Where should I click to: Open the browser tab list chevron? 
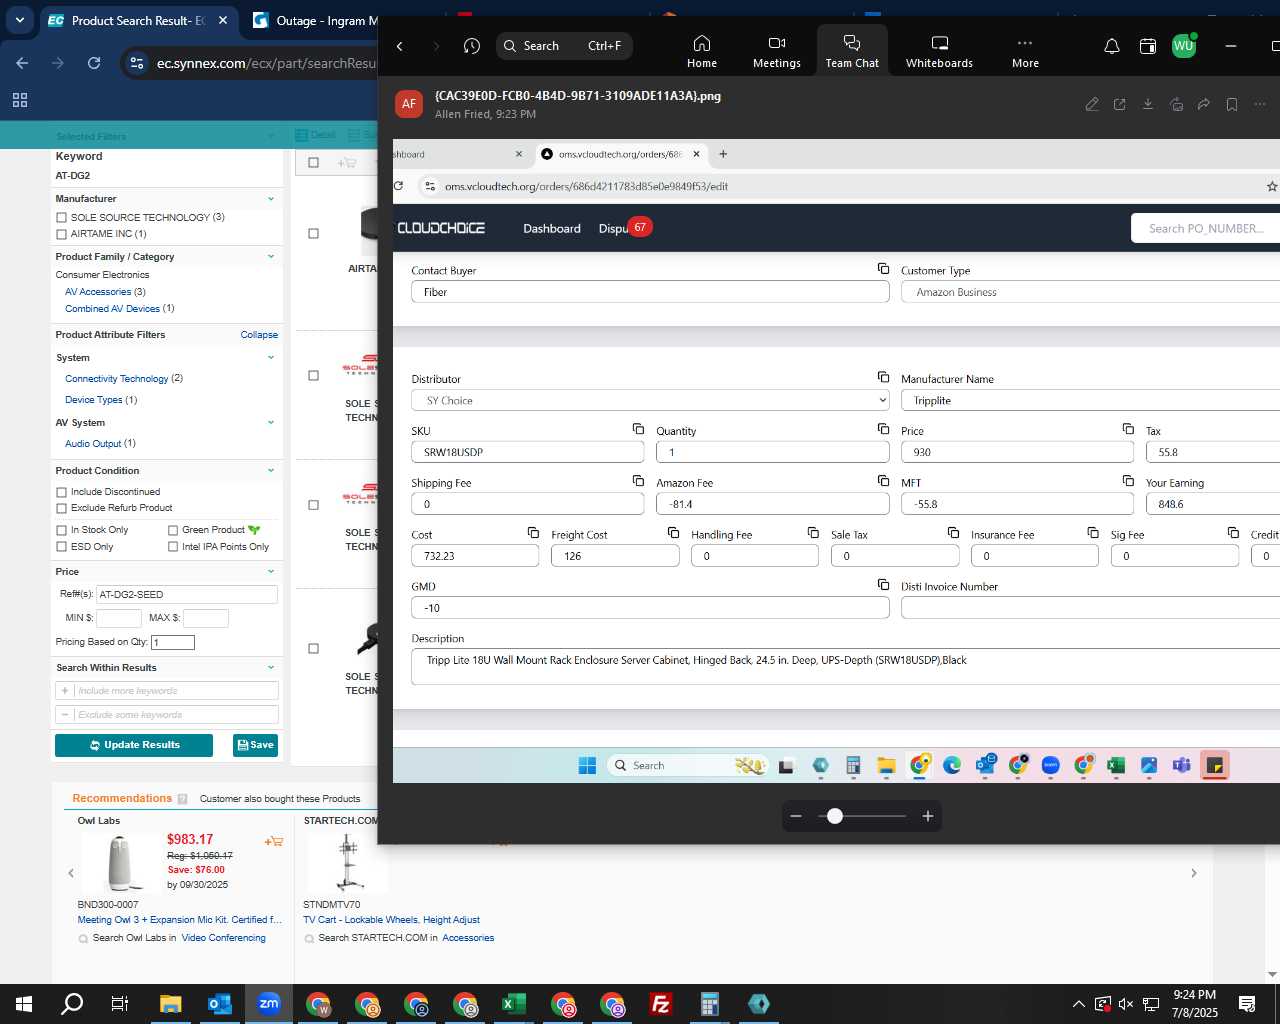[20, 20]
